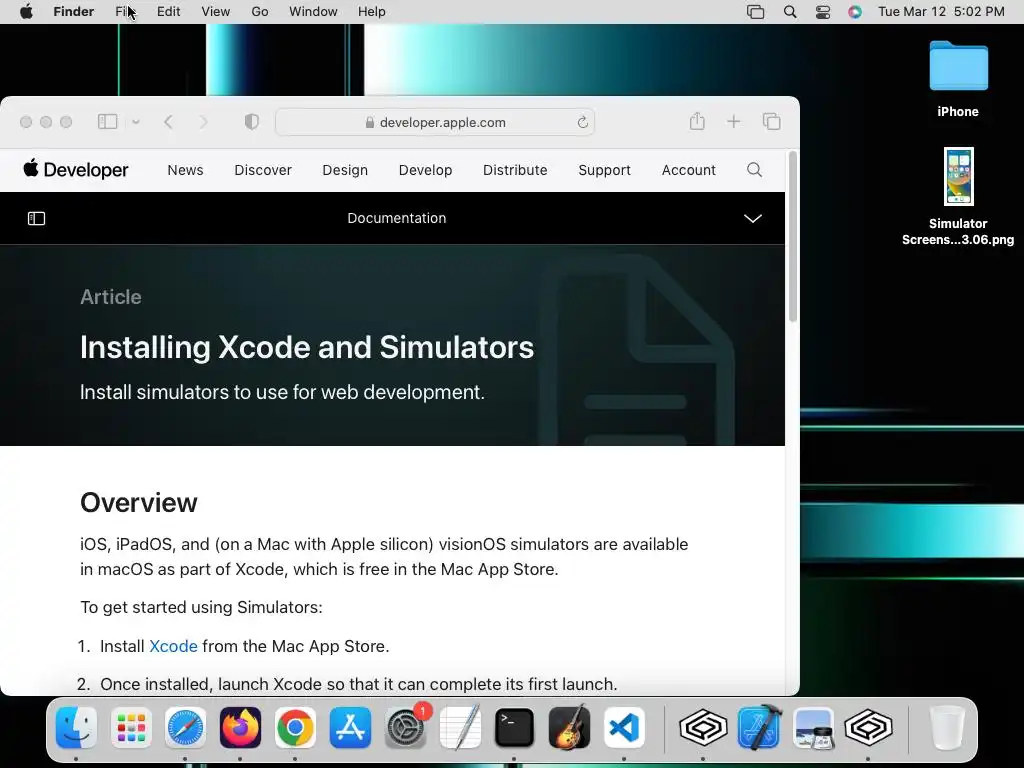Open the Apple menu
1024x768 pixels.
point(26,12)
